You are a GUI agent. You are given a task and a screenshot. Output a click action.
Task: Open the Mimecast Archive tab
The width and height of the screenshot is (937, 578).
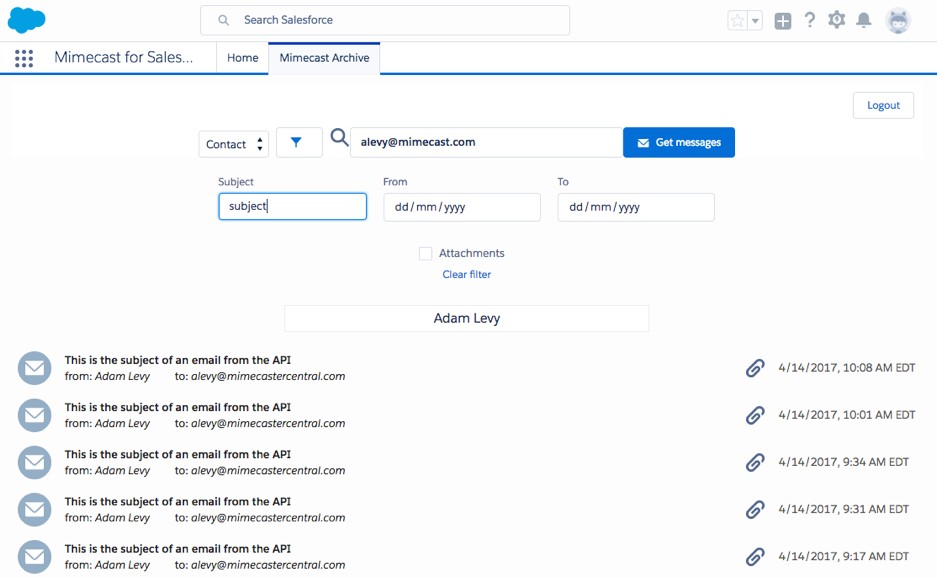324,57
